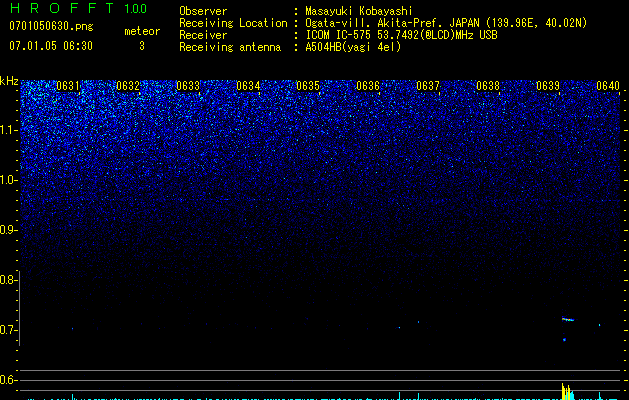Click the 'Receiving Location' field label
The image size is (629, 400).
tap(233, 23)
